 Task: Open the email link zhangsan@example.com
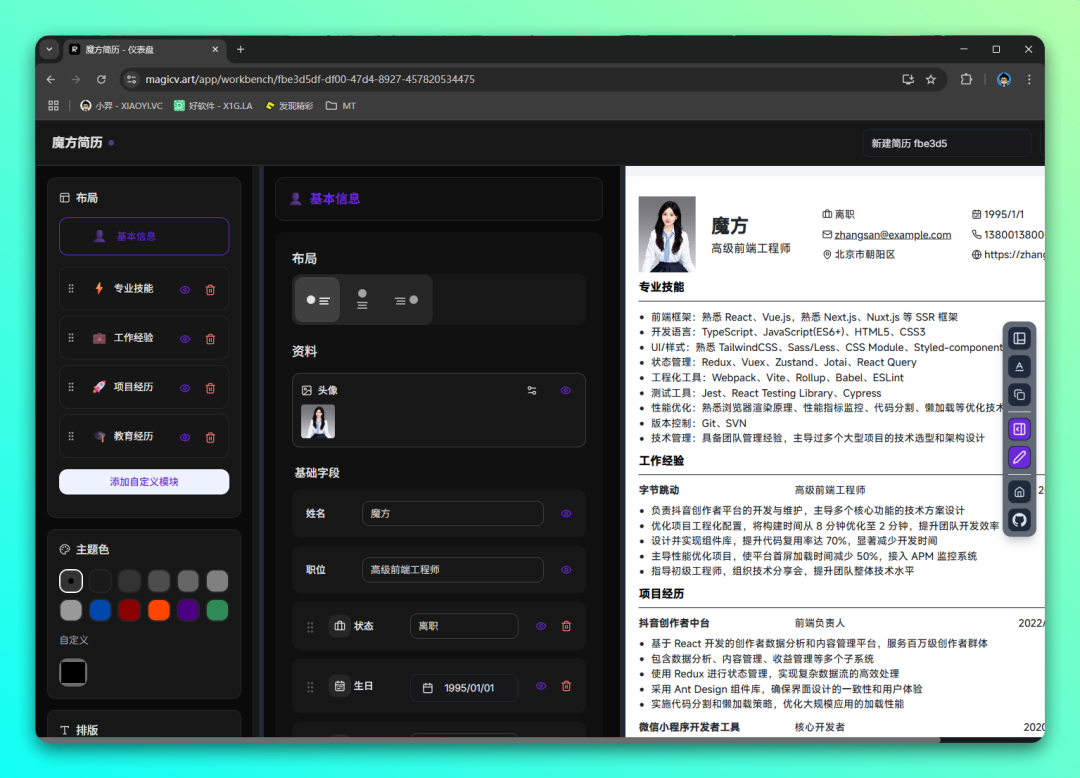[x=893, y=235]
